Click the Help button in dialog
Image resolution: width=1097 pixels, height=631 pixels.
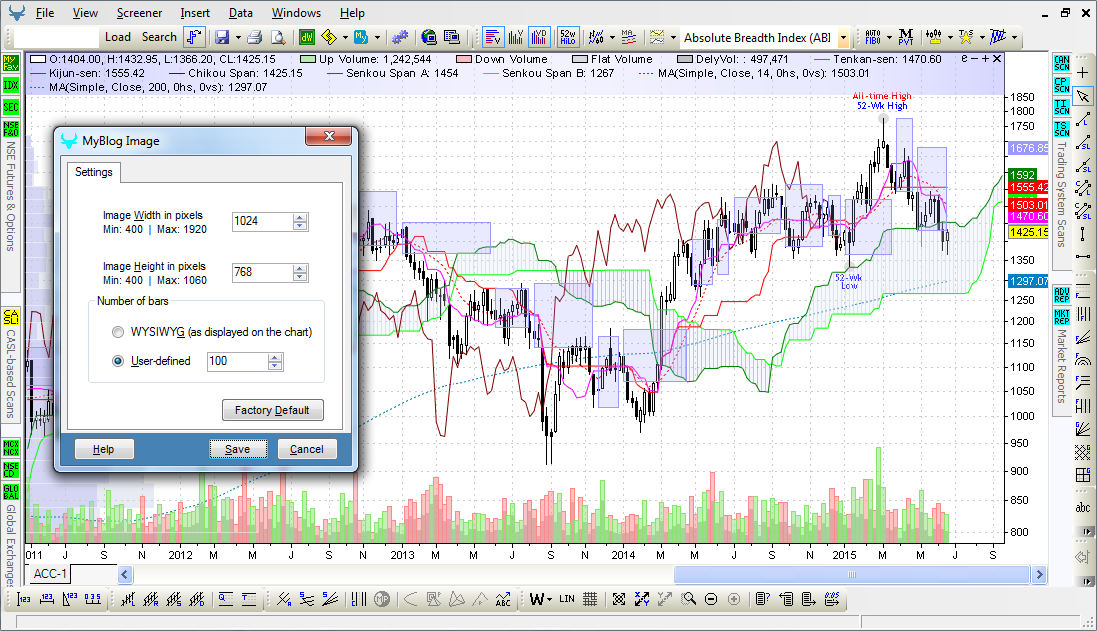coord(104,449)
